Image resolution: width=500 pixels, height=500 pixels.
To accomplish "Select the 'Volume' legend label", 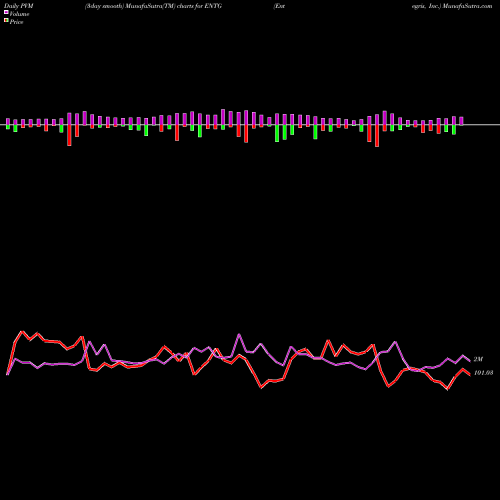I will coord(19,14).
